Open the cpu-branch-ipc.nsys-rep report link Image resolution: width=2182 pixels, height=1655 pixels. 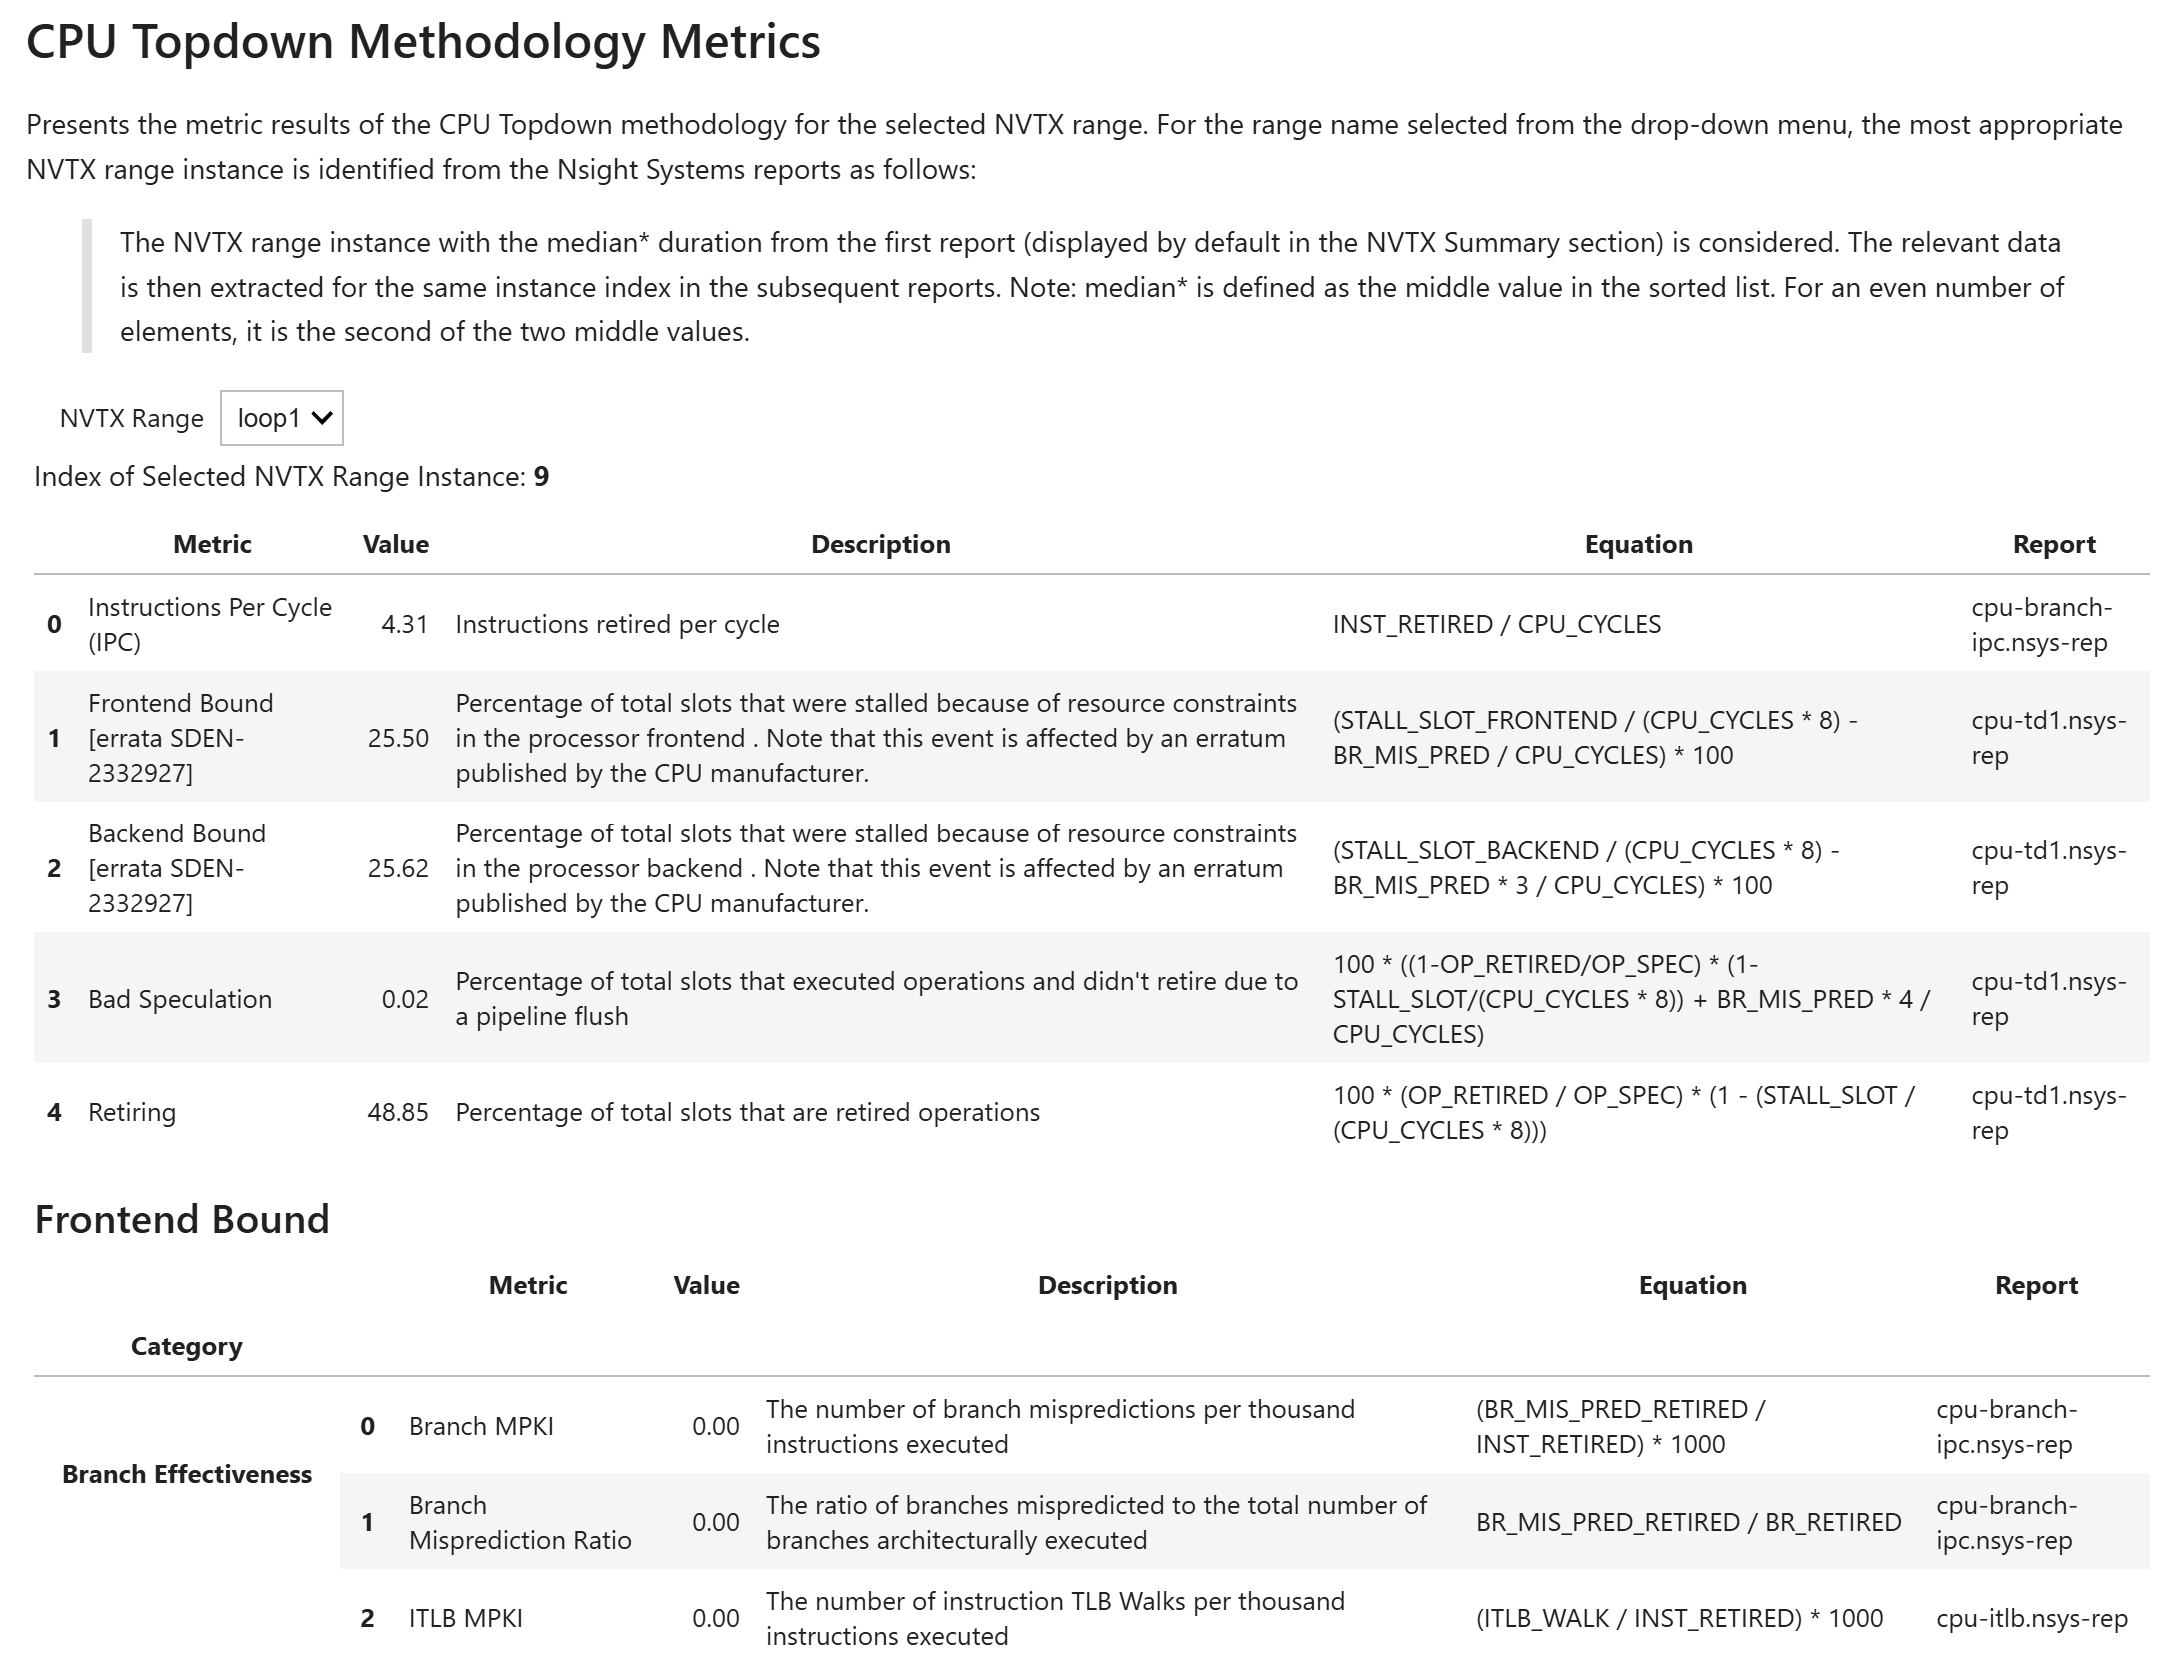[x=2046, y=623]
